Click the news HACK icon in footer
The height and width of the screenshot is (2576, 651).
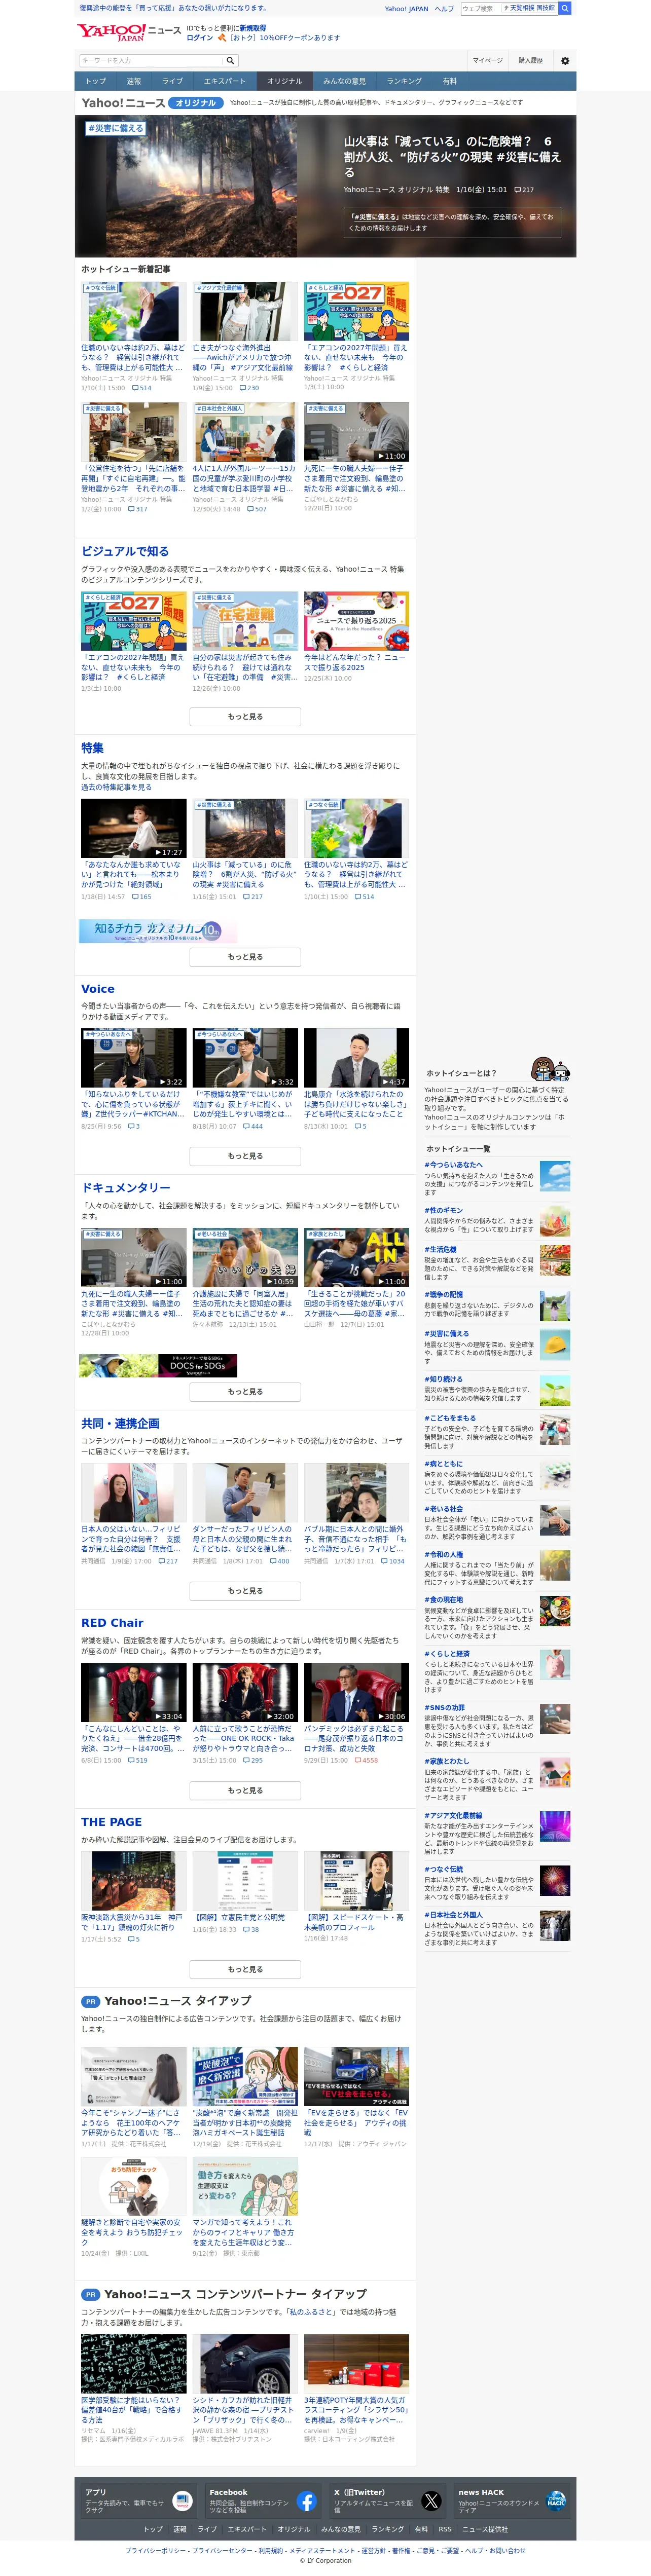pyautogui.click(x=556, y=2501)
